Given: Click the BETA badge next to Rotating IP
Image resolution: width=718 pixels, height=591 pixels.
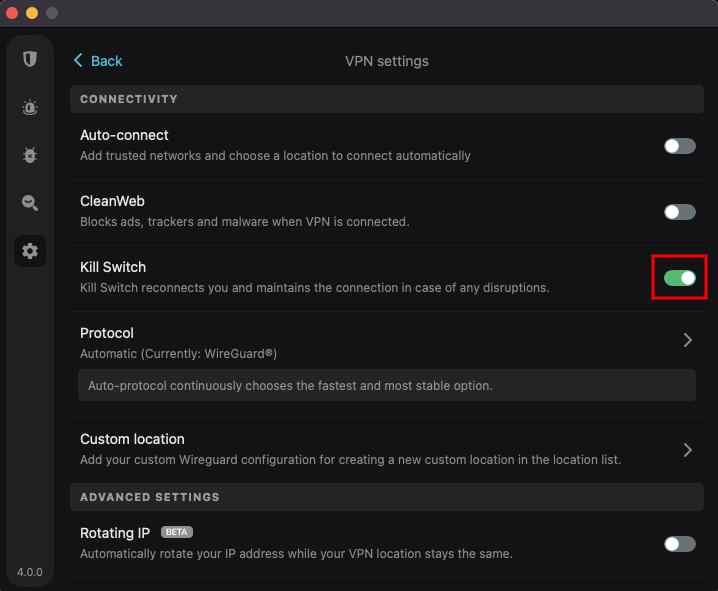Looking at the screenshot, I should pos(176,532).
